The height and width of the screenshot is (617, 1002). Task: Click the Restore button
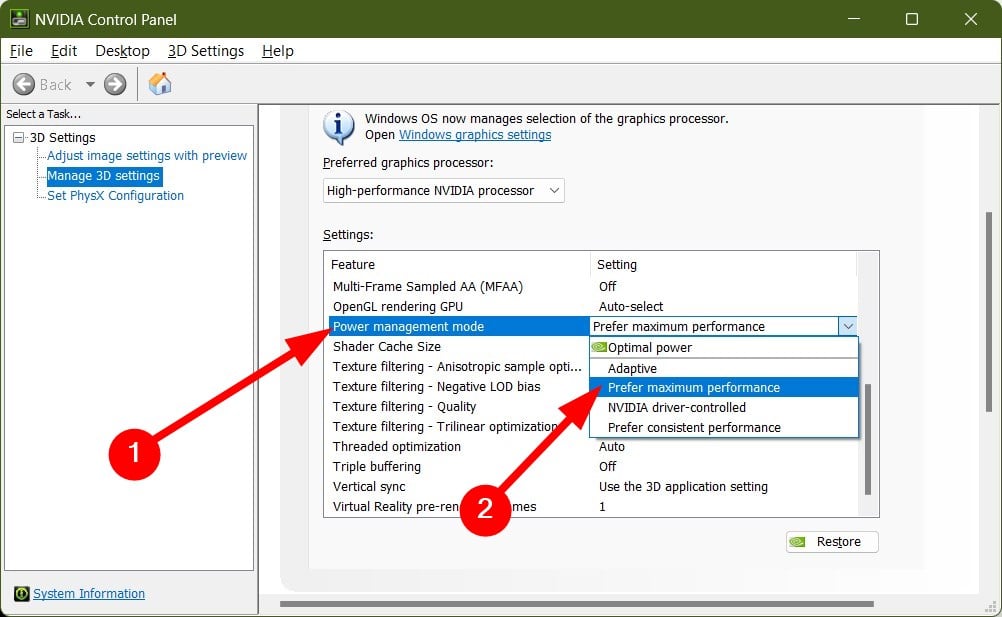[x=832, y=542]
